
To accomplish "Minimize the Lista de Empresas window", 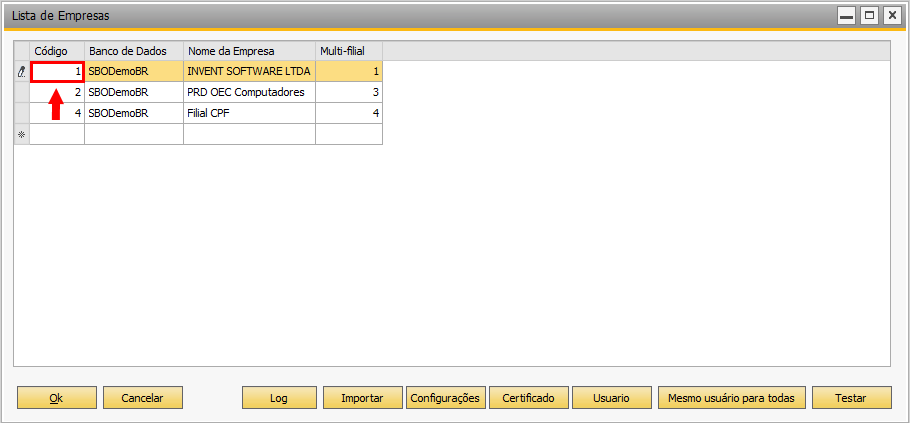I will (847, 16).
